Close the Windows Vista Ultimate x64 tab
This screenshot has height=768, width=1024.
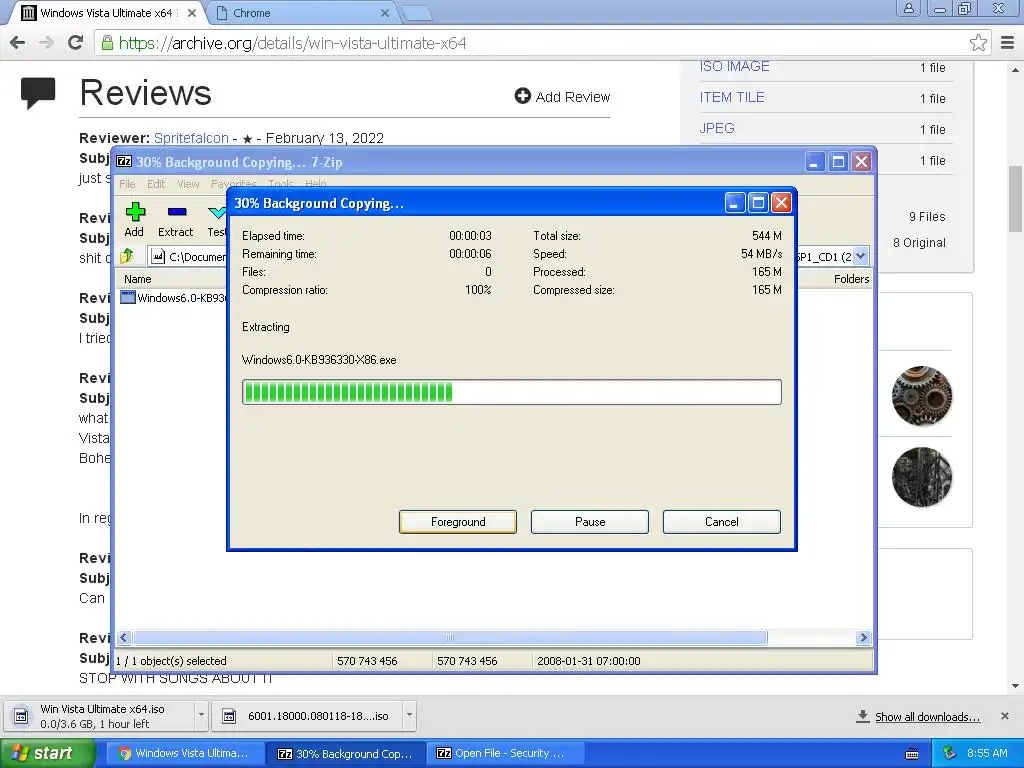pyautogui.click(x=192, y=13)
